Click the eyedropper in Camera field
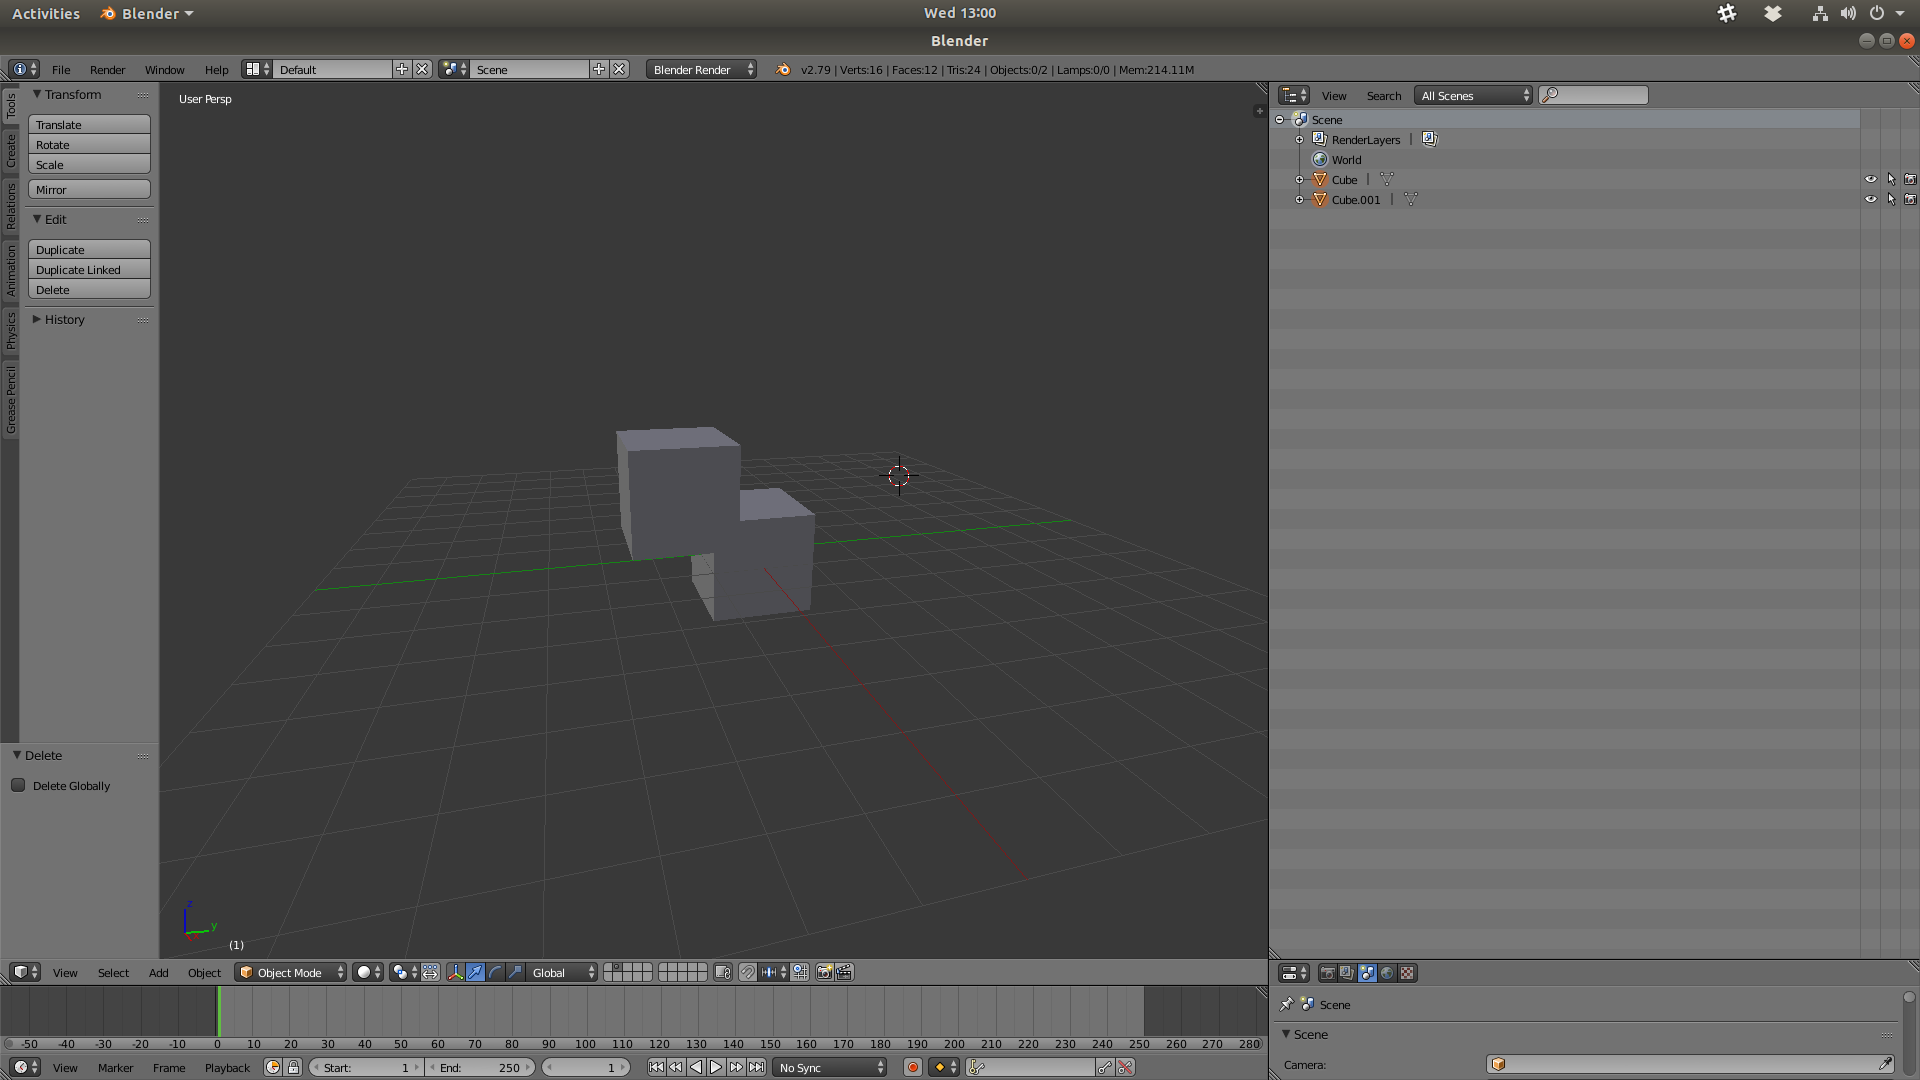The height and width of the screenshot is (1080, 1920). (1885, 1065)
